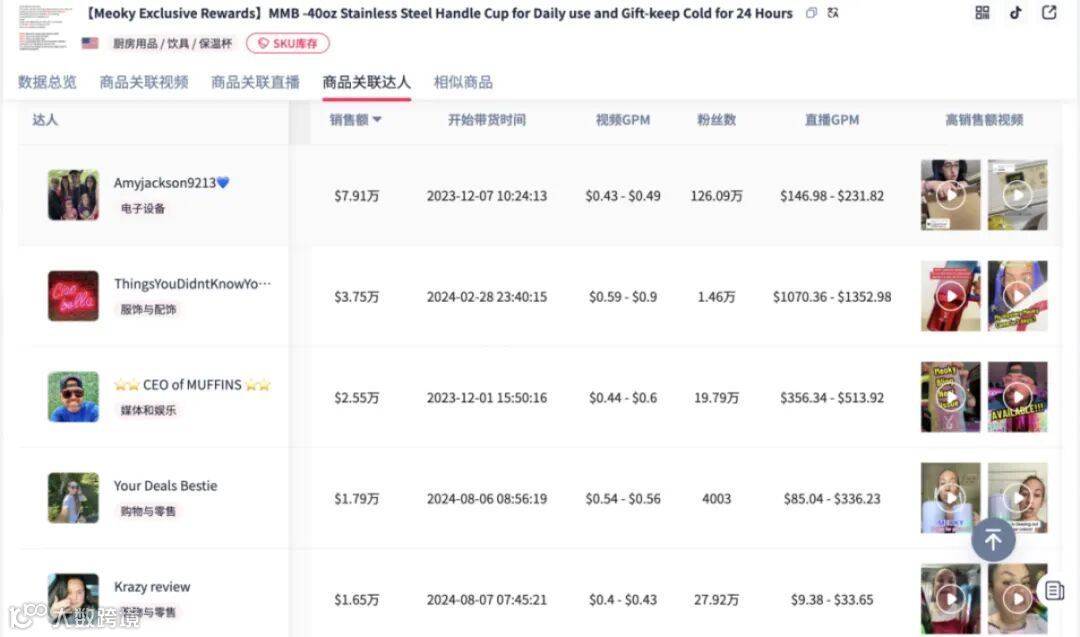Click the 2023-12-07 10:24:13 date

pos(487,196)
